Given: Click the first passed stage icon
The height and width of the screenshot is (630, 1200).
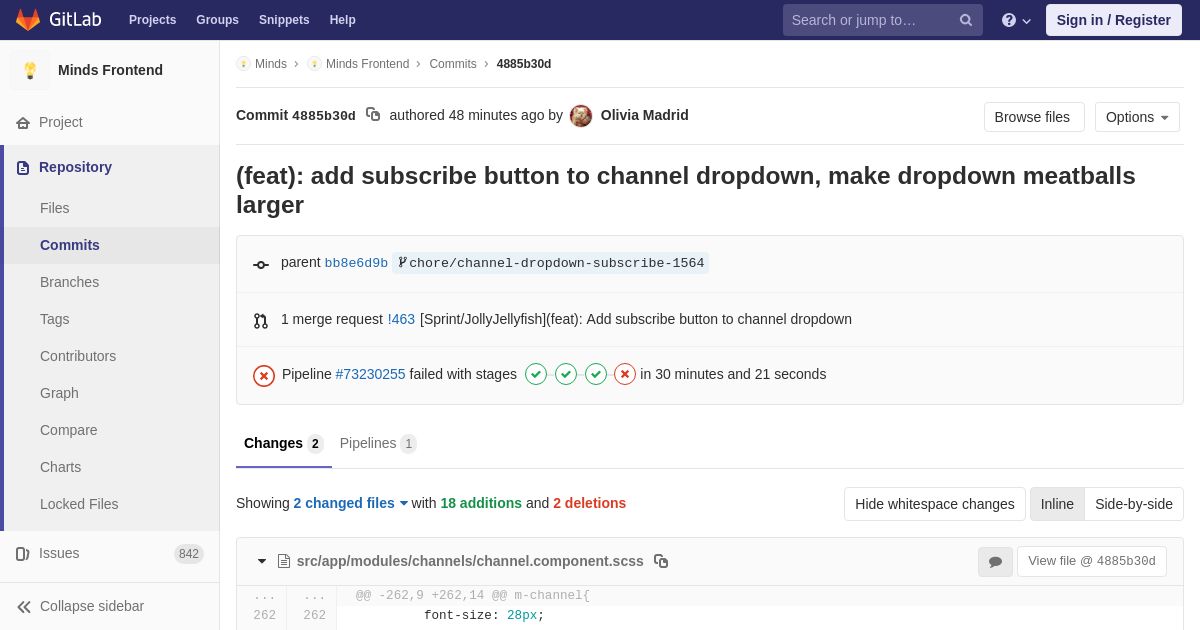Looking at the screenshot, I should pos(536,374).
